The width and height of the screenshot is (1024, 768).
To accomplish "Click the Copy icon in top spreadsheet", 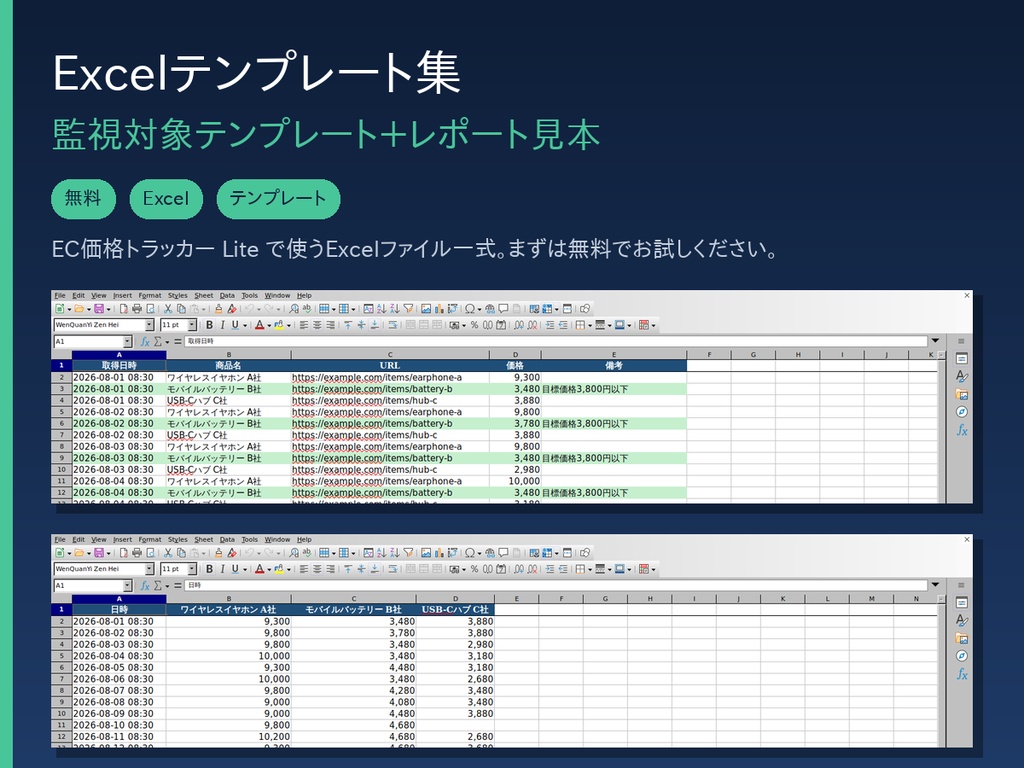I will click(182, 309).
